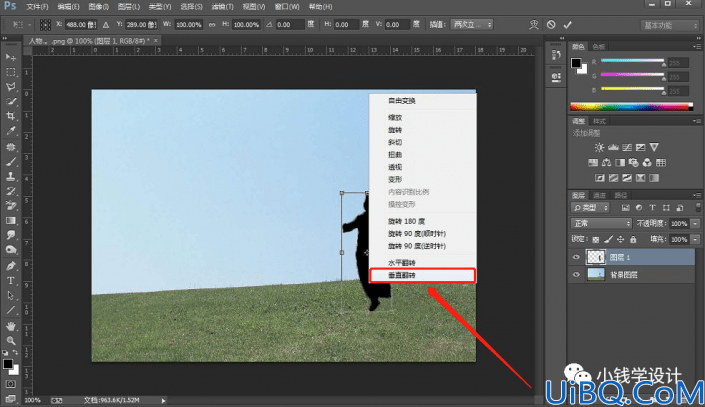
Task: Switch to warp mode toggle
Action: [534, 25]
